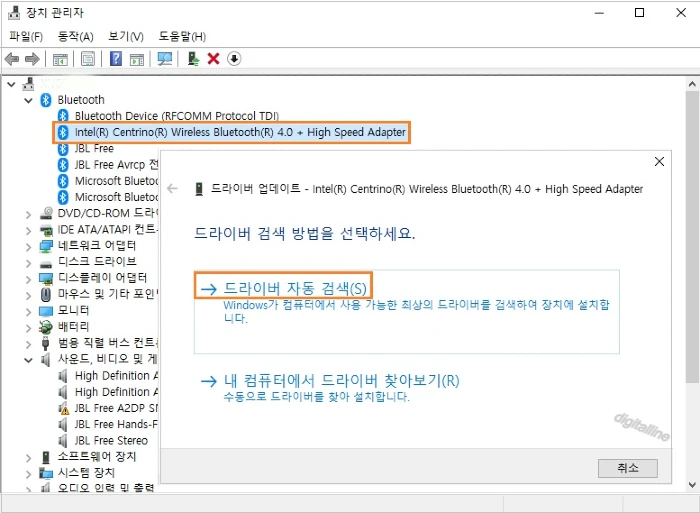The image size is (700, 513).
Task: Collapse the Bluetooth category
Action: 28,100
